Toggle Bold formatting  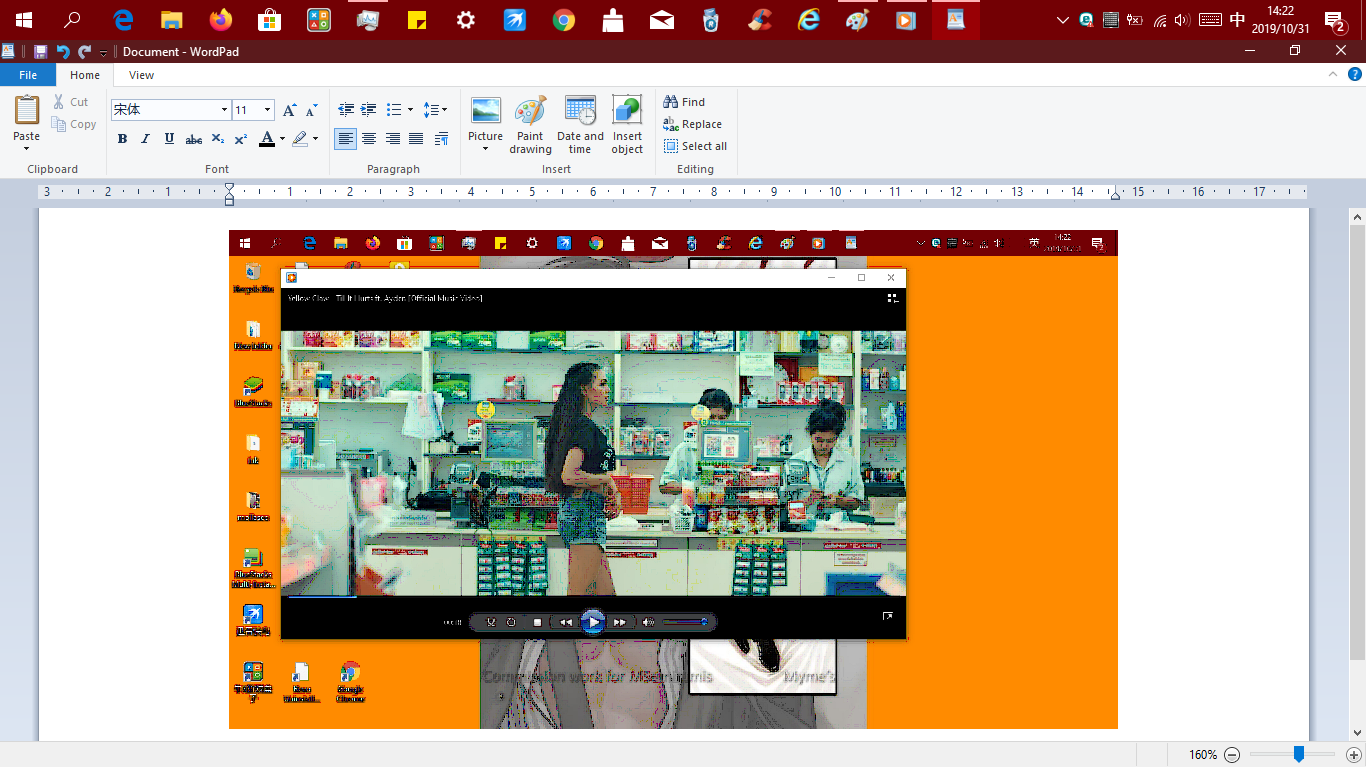[122, 139]
